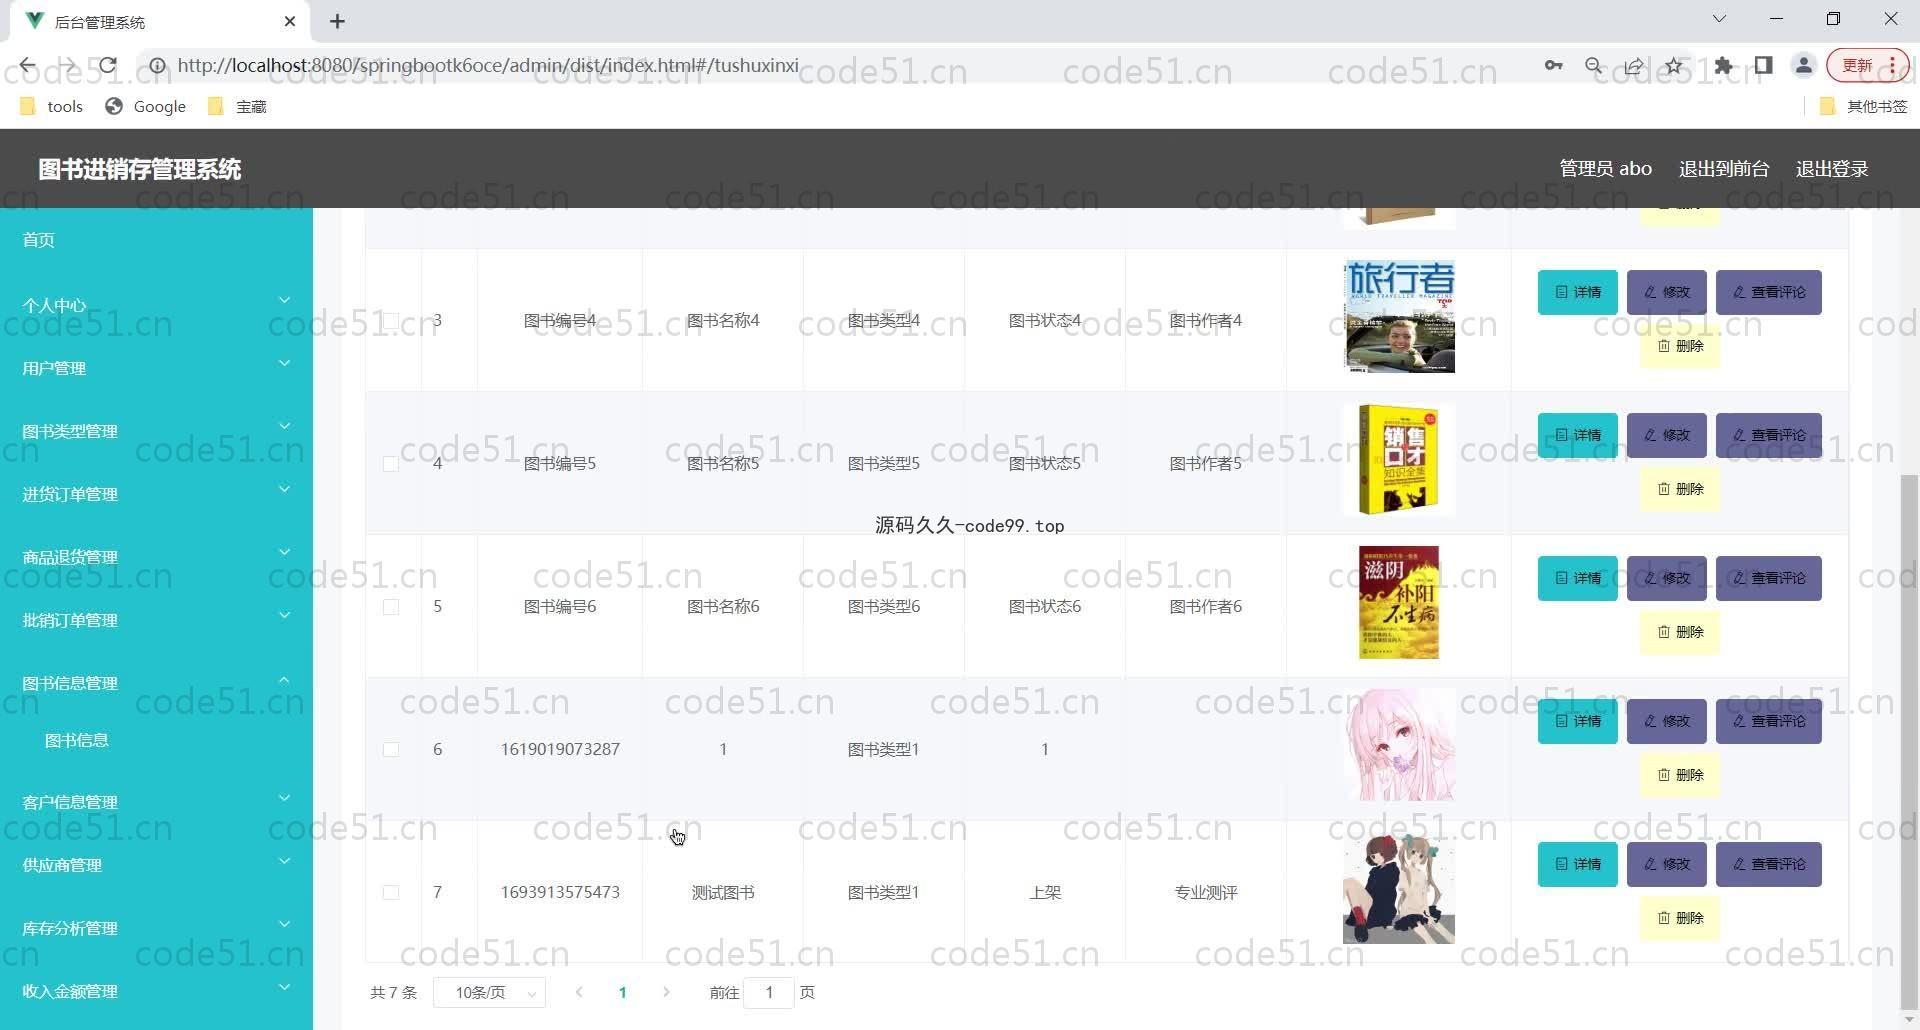Viewport: 1920px width, 1030px height.
Task: Open the browser extensions puzzle icon
Action: click(x=1723, y=66)
